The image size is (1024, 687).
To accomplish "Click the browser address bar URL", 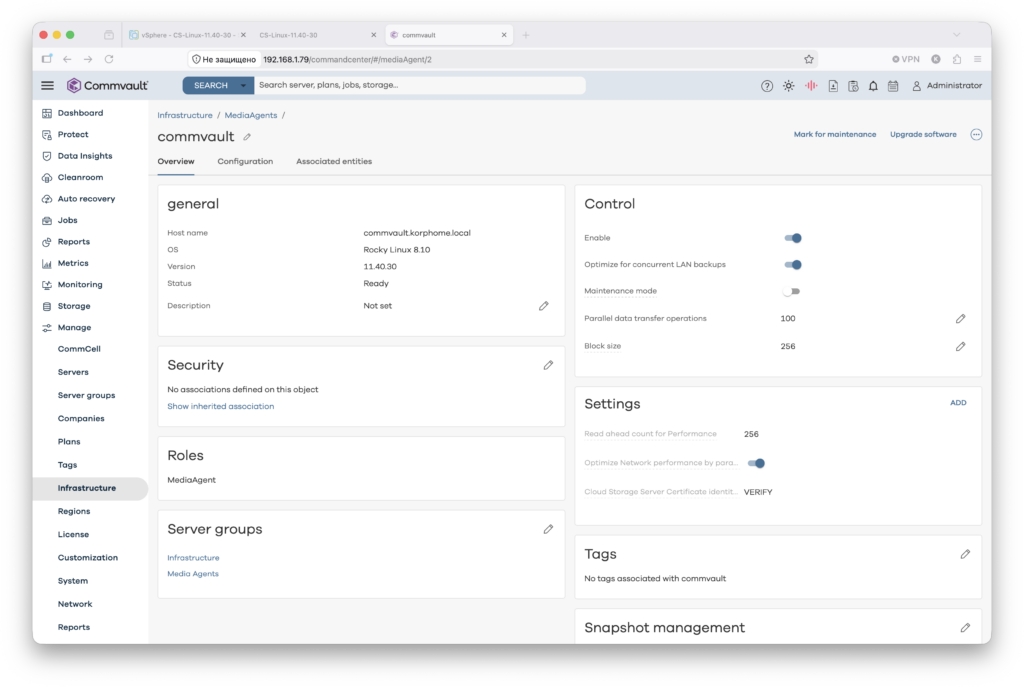I will pos(347,59).
